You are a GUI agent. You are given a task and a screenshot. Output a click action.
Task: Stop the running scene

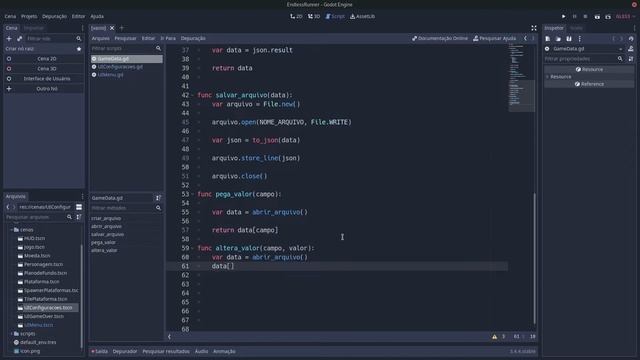point(585,16)
